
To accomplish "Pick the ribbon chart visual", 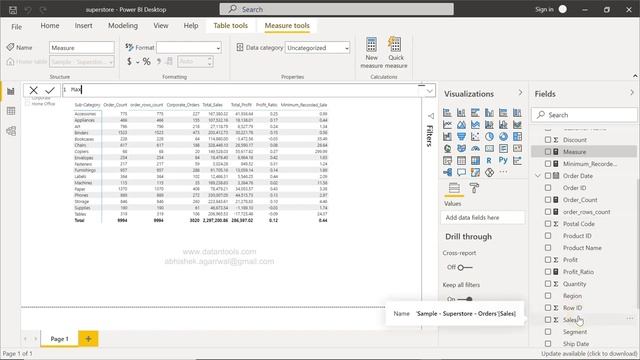I will 517,124.
